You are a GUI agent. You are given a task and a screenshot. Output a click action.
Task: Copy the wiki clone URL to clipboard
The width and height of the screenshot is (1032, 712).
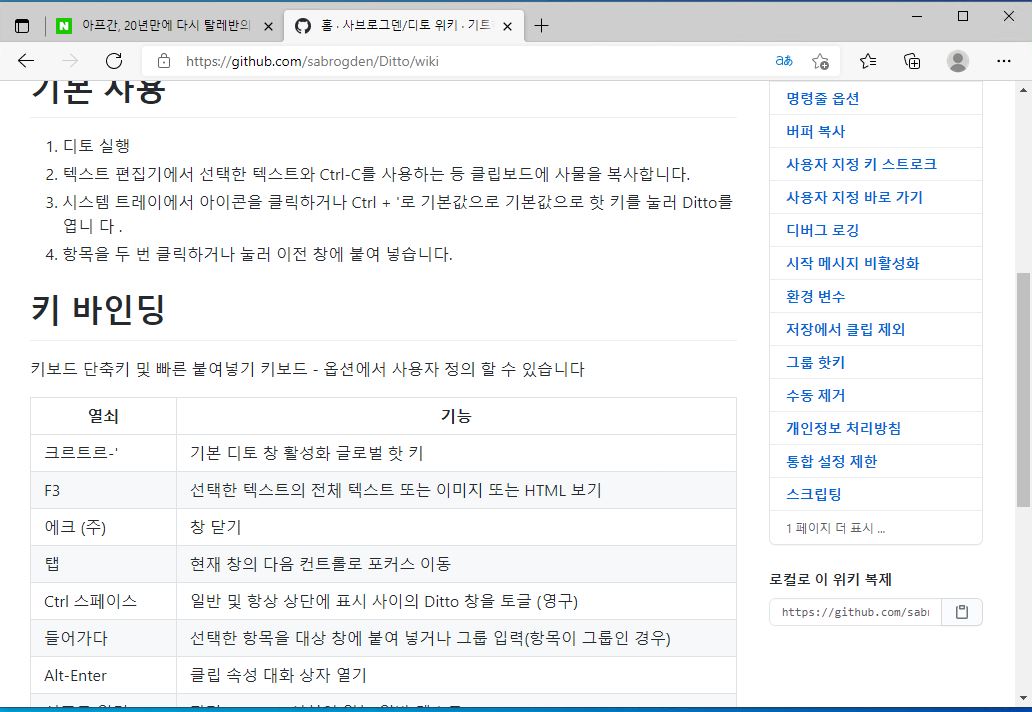pyautogui.click(x=962, y=612)
